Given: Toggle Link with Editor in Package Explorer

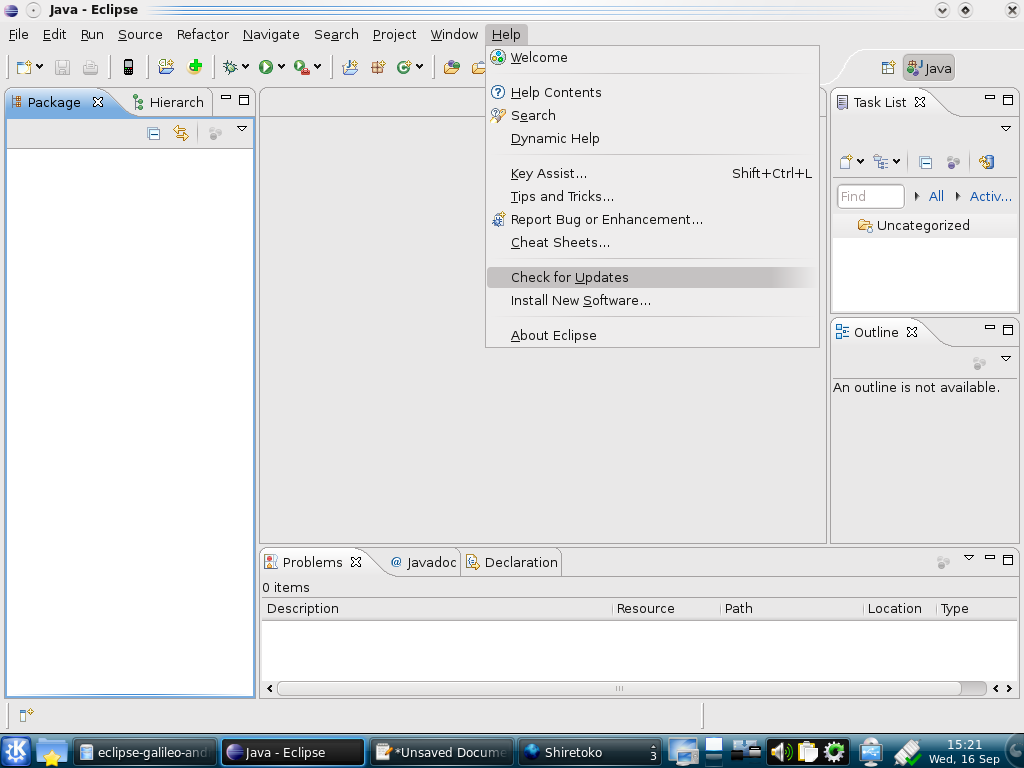Looking at the screenshot, I should pyautogui.click(x=181, y=133).
